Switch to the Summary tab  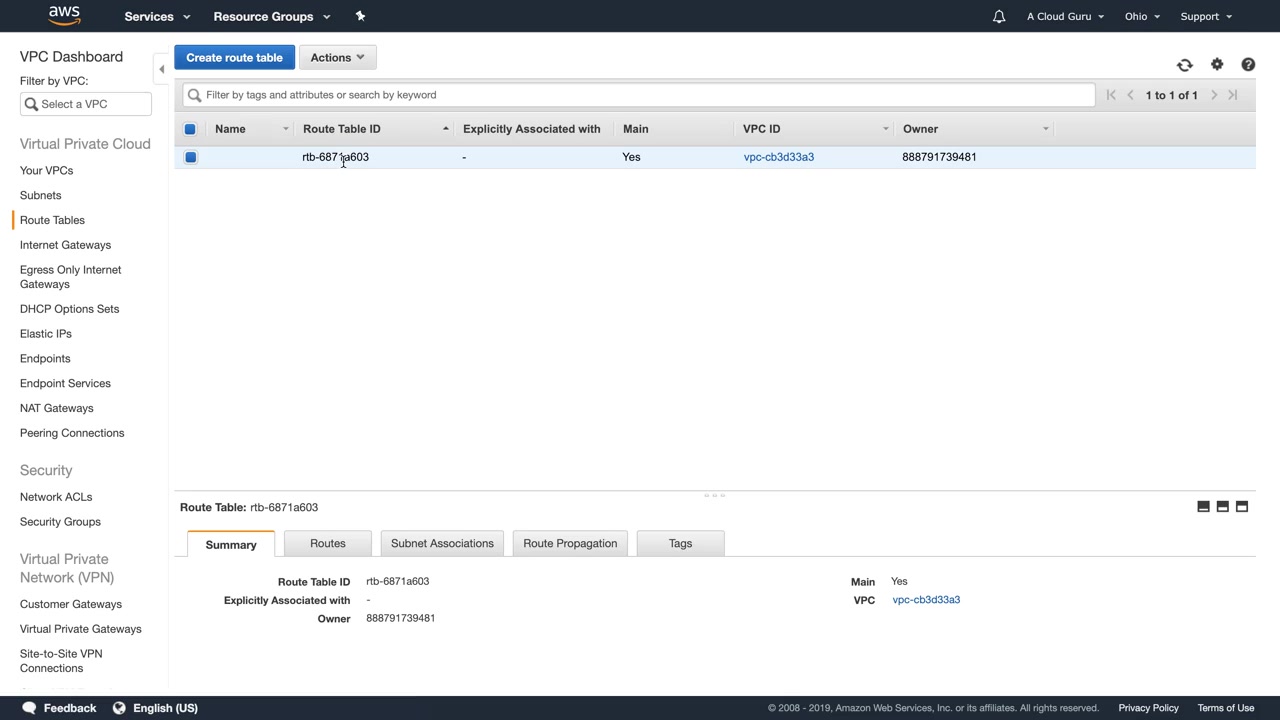pos(231,544)
